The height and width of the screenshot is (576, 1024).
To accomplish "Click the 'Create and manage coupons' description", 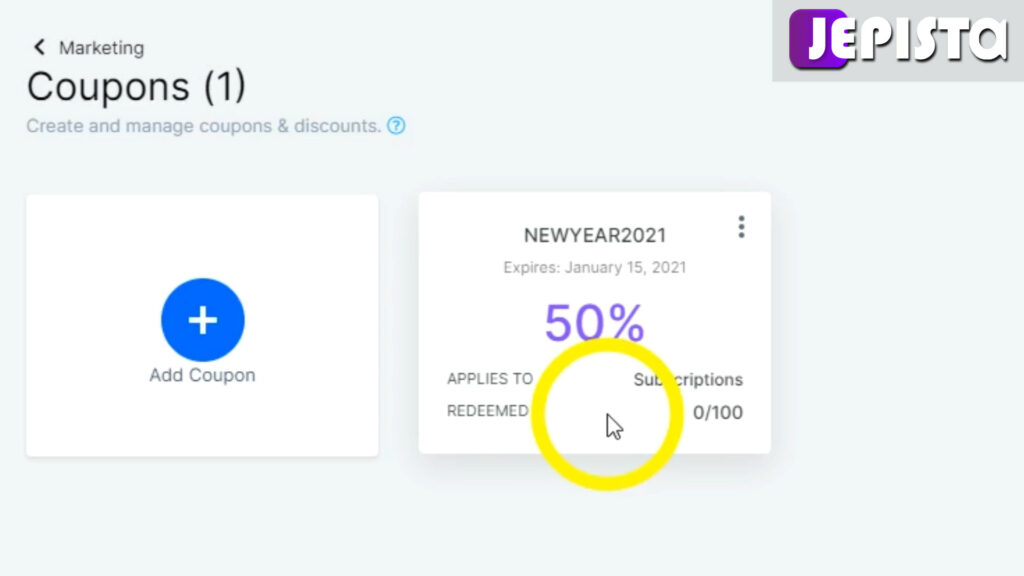I will coord(204,125).
